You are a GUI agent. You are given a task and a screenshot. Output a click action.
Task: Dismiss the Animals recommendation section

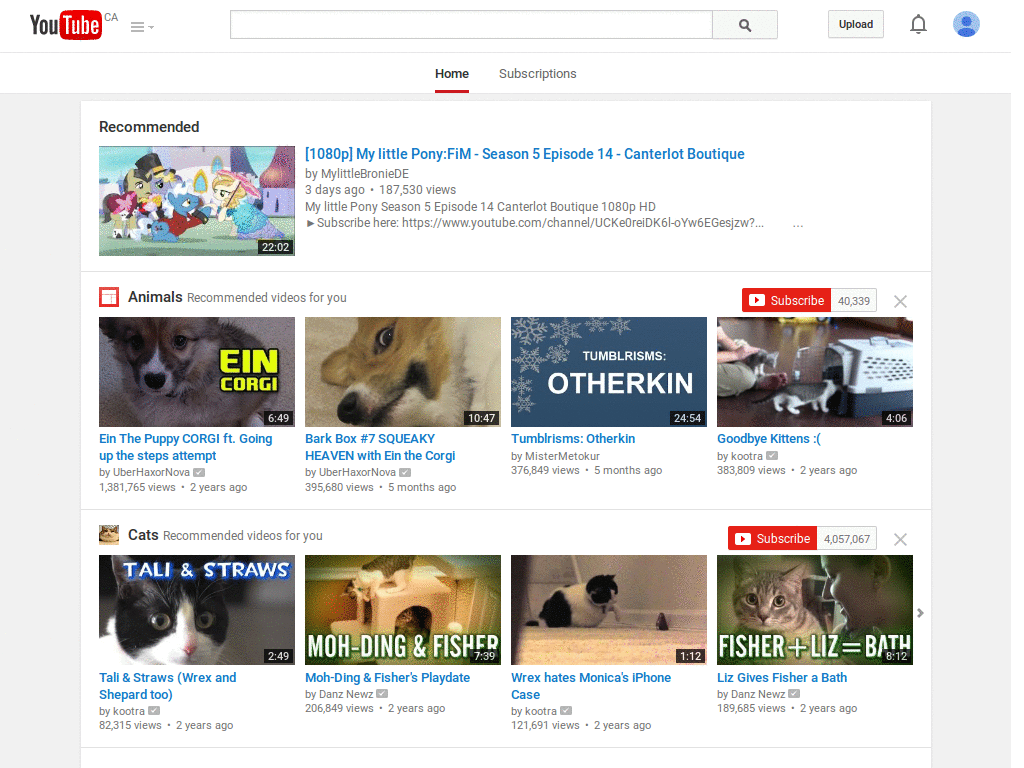coord(900,301)
